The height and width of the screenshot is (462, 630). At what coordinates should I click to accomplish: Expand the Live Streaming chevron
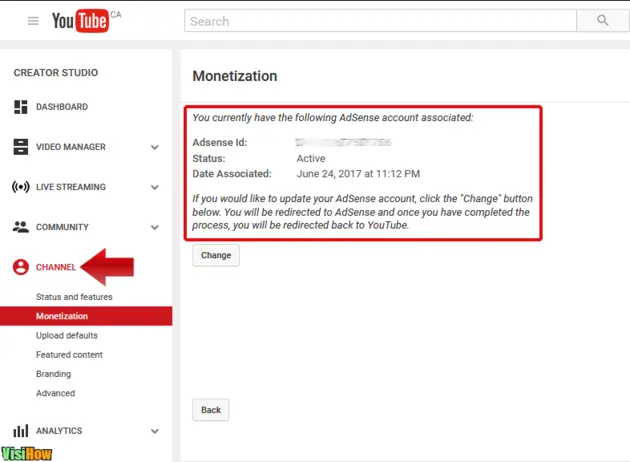click(x=155, y=187)
